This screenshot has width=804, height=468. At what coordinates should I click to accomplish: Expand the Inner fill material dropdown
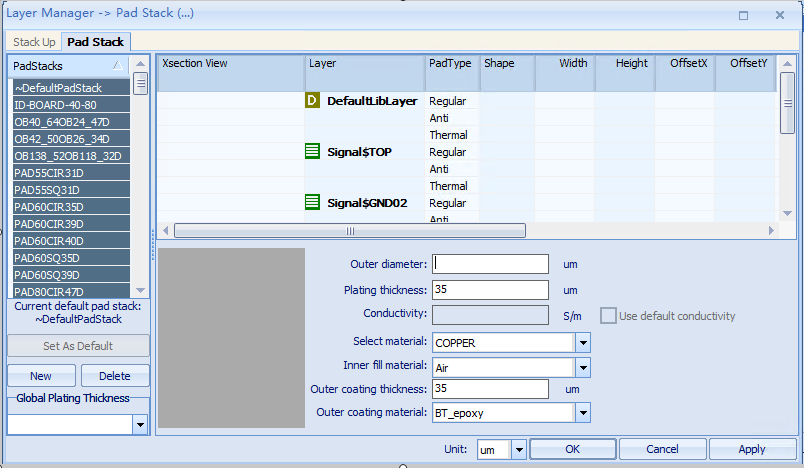coord(583,366)
